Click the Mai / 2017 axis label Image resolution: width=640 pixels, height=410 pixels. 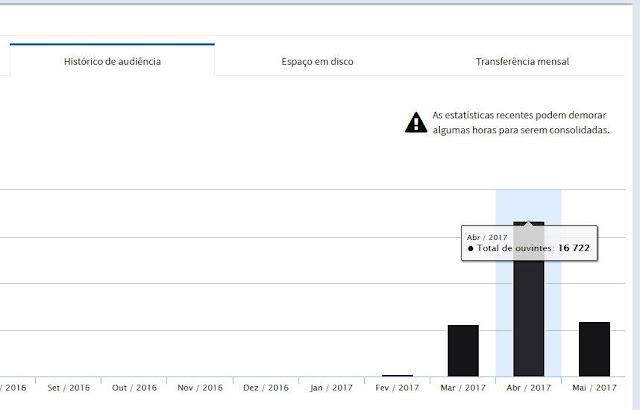coord(594,388)
